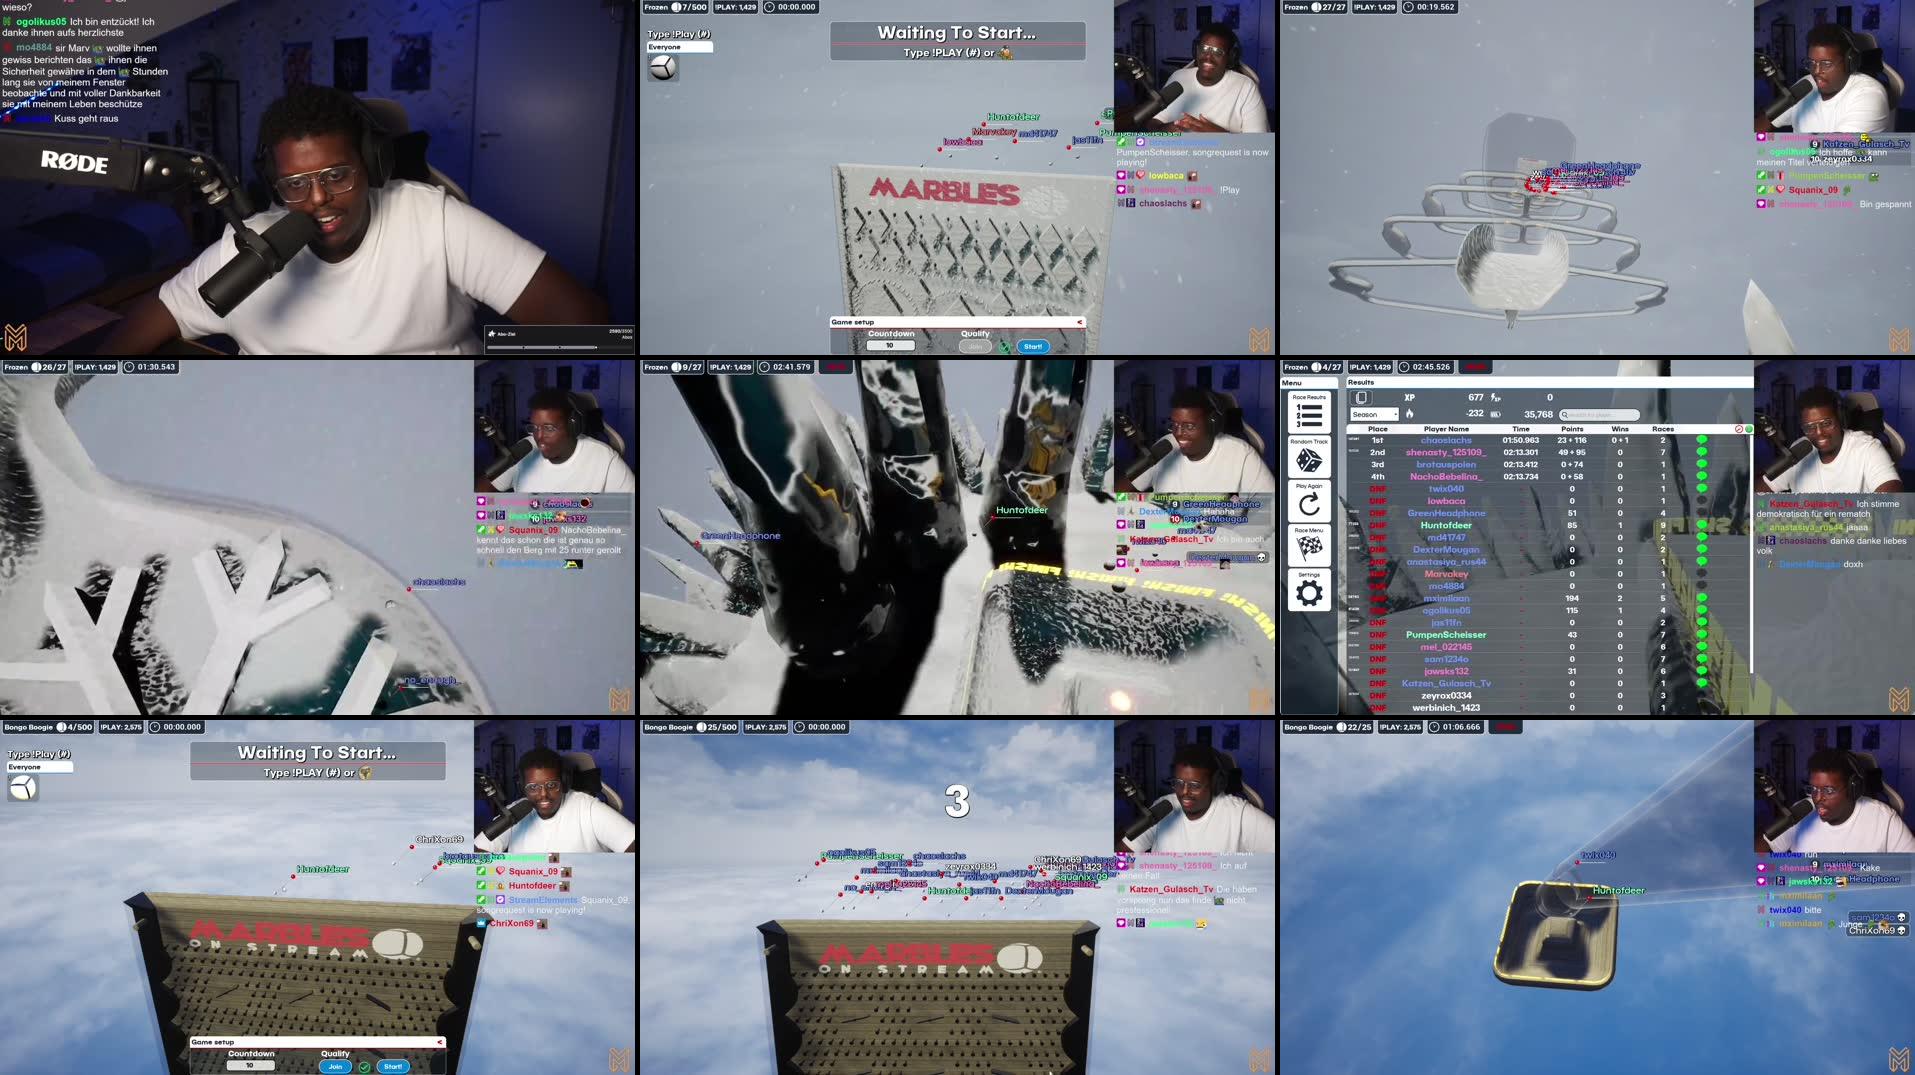Select werbinich_1423 in the results table

click(1446, 708)
